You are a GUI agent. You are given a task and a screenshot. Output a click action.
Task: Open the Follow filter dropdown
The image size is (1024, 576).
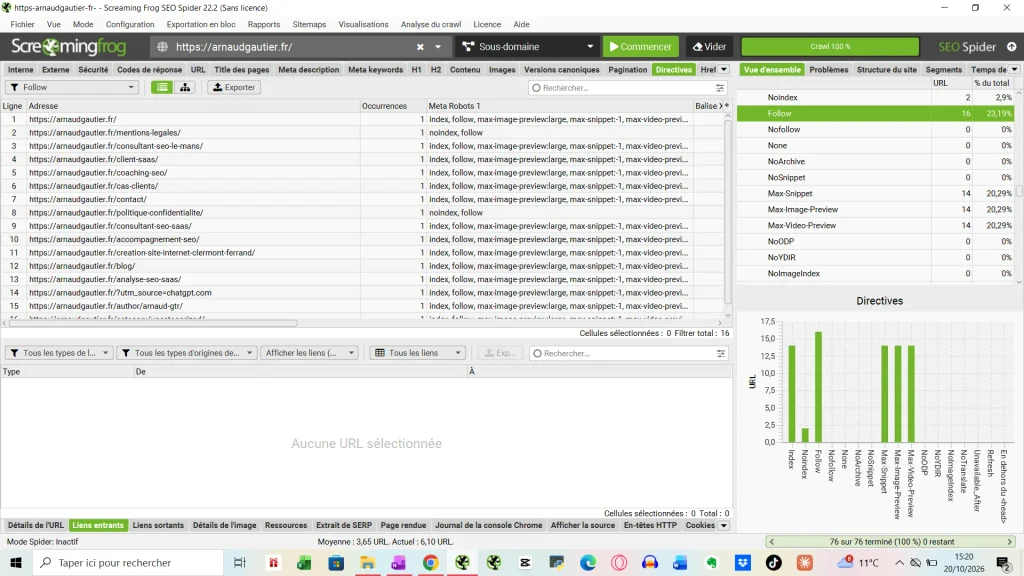[72, 88]
